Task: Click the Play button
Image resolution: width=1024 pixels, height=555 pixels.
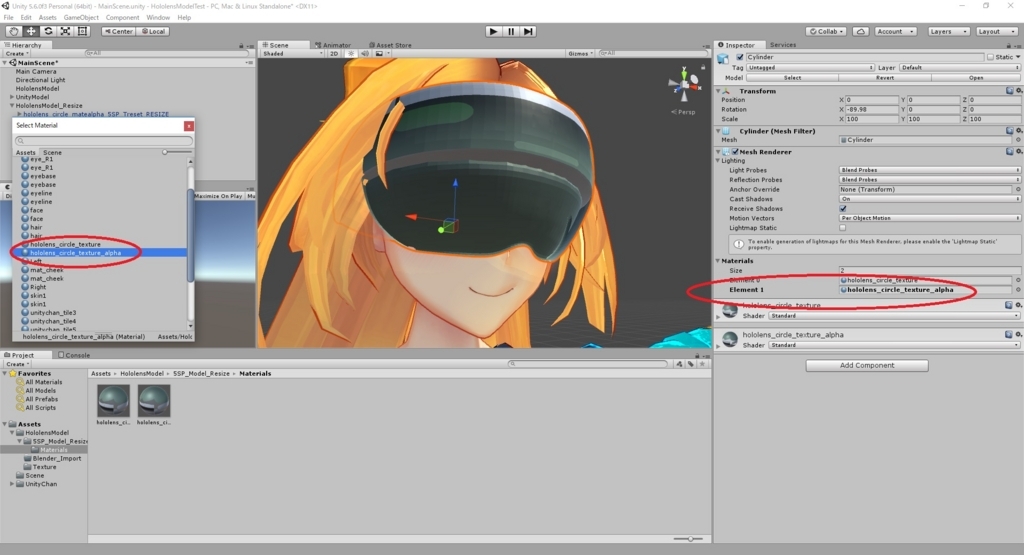Action: (x=494, y=31)
